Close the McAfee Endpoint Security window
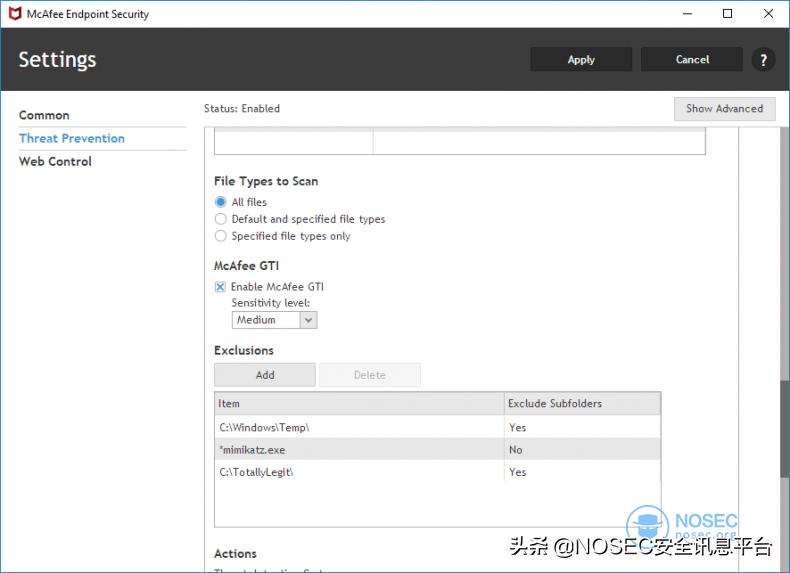This screenshot has width=790, height=573. click(x=768, y=14)
